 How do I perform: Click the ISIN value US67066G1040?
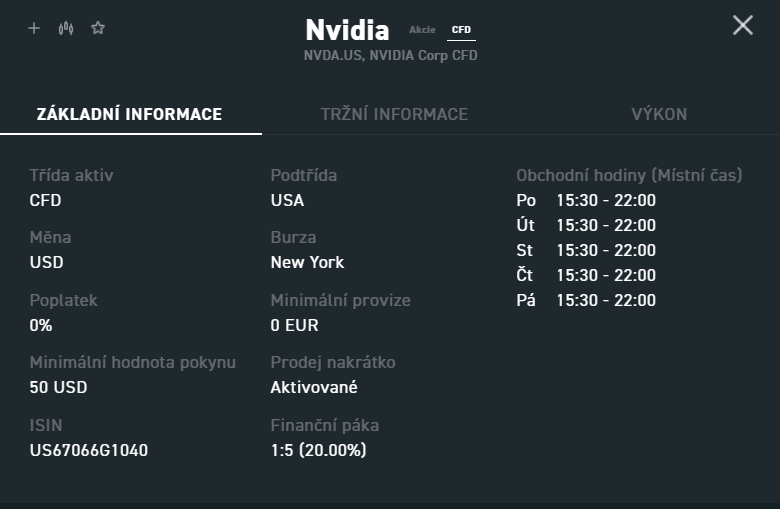pos(89,450)
